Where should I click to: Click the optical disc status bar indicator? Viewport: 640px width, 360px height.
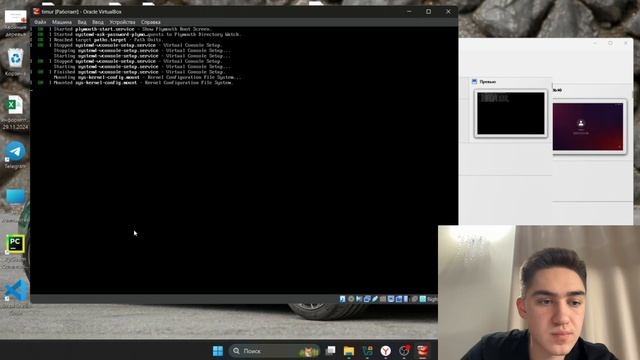[351, 299]
